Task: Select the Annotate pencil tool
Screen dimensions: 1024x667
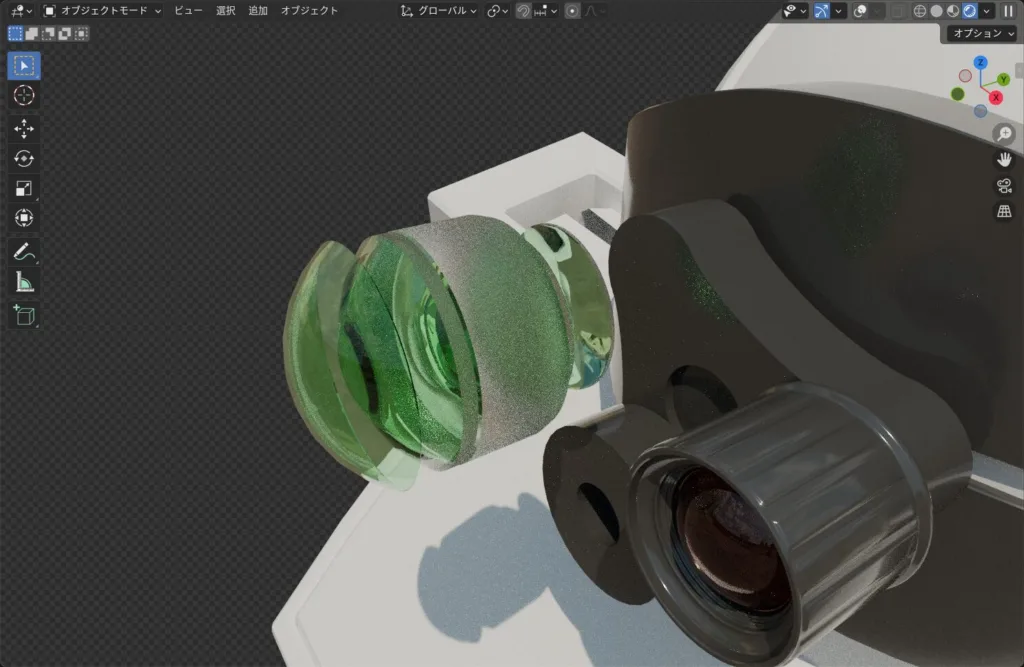Action: click(x=24, y=251)
